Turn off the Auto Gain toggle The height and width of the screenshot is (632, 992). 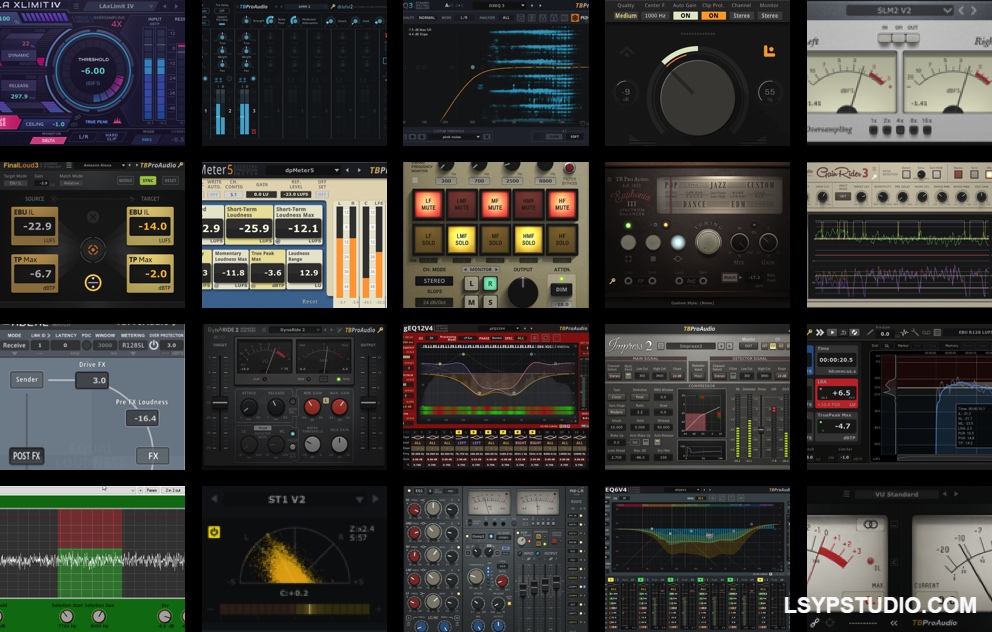click(x=686, y=16)
